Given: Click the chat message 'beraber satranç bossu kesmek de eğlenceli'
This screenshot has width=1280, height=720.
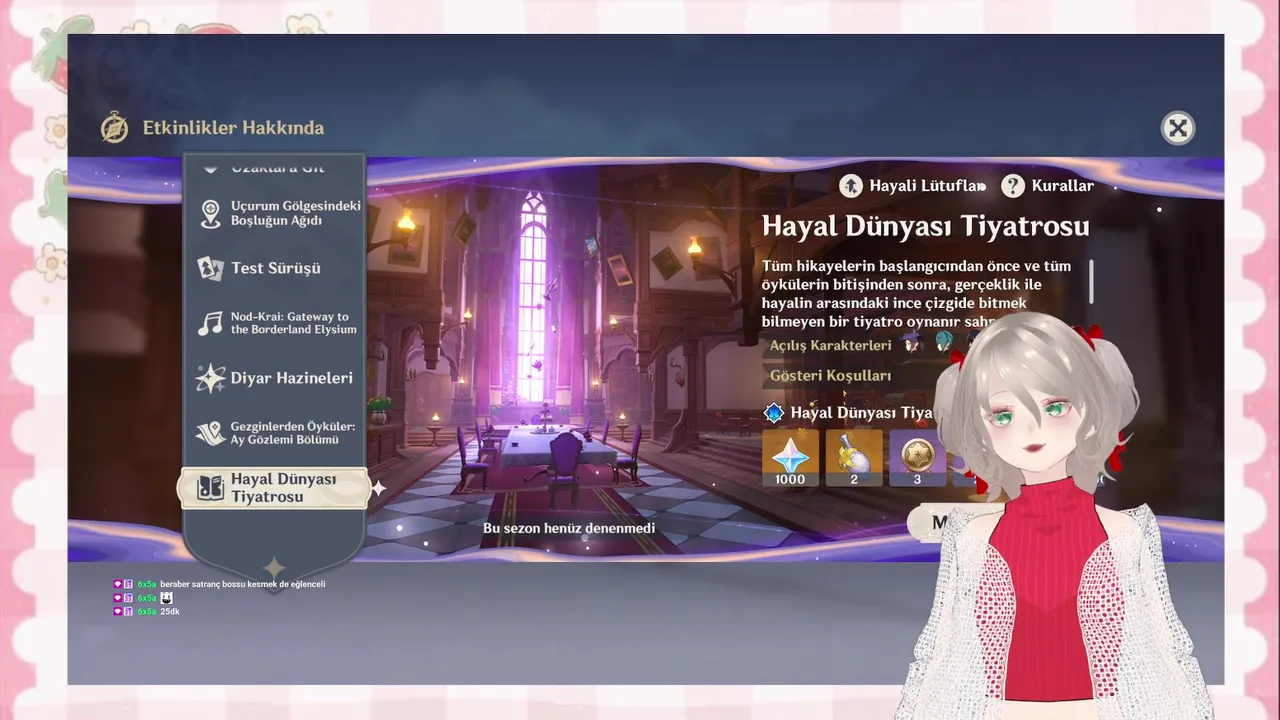Looking at the screenshot, I should (243, 584).
